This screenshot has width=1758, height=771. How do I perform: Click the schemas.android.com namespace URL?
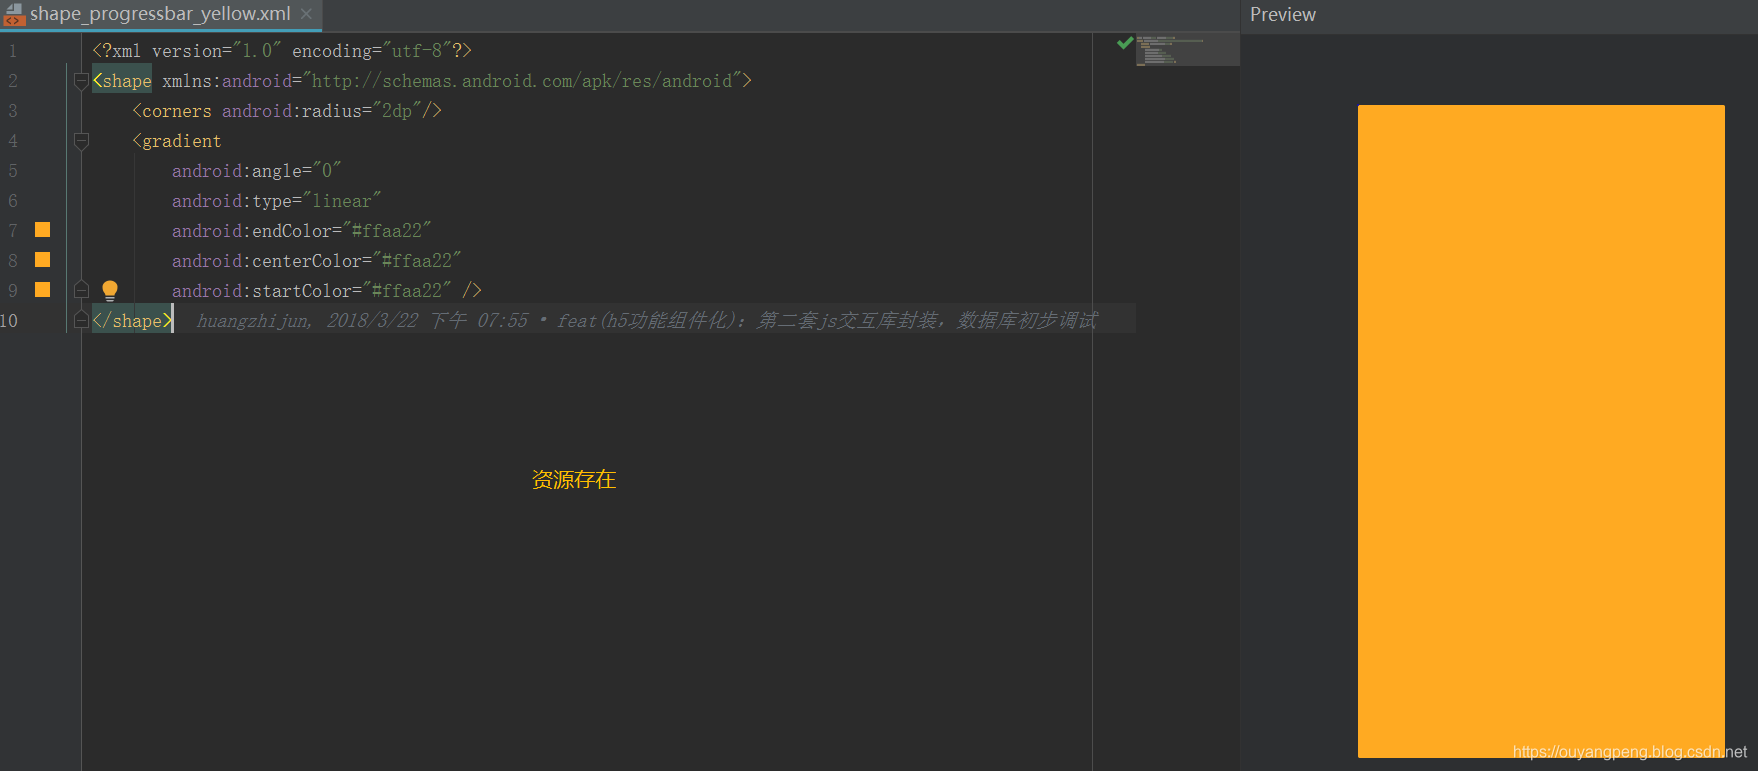(521, 81)
